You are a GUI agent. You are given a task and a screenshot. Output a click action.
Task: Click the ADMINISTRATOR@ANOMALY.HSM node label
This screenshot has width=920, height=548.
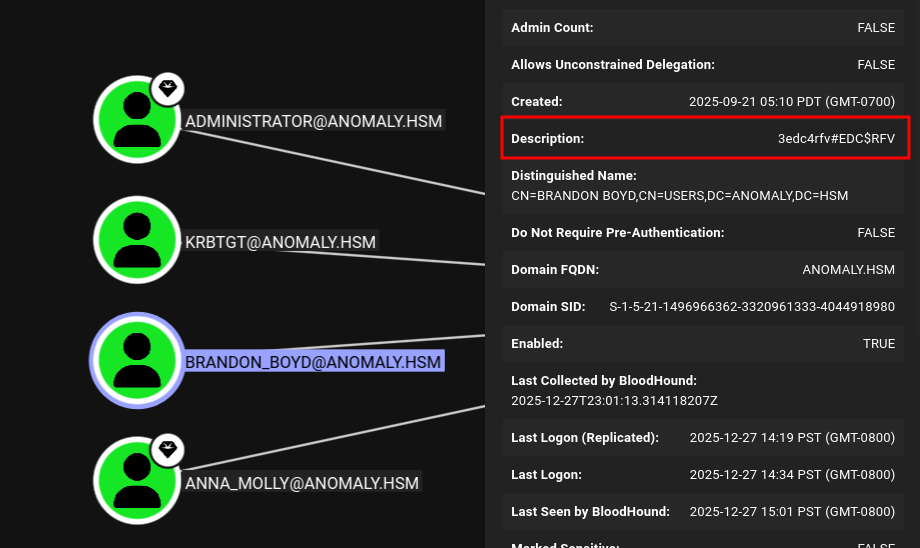[x=313, y=121]
